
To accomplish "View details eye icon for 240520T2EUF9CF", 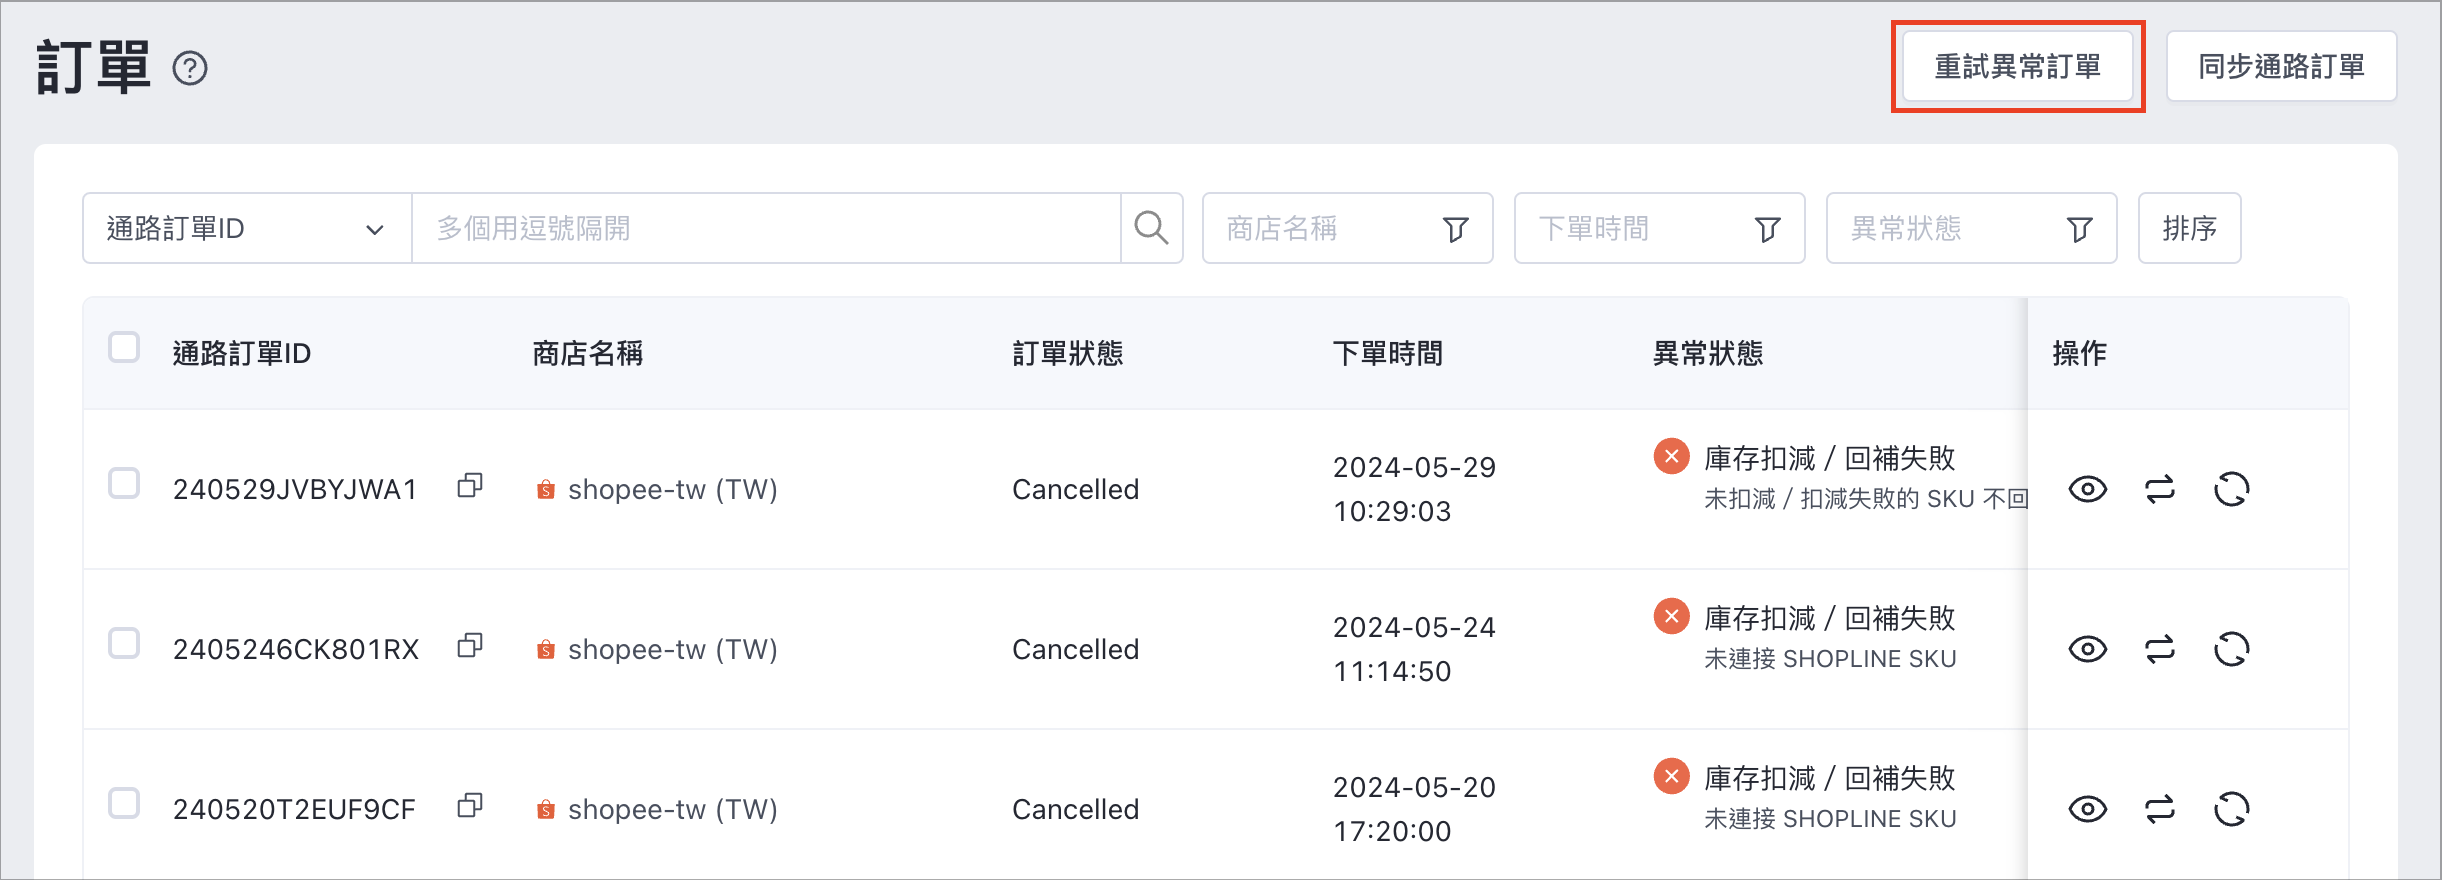I will click(2087, 809).
